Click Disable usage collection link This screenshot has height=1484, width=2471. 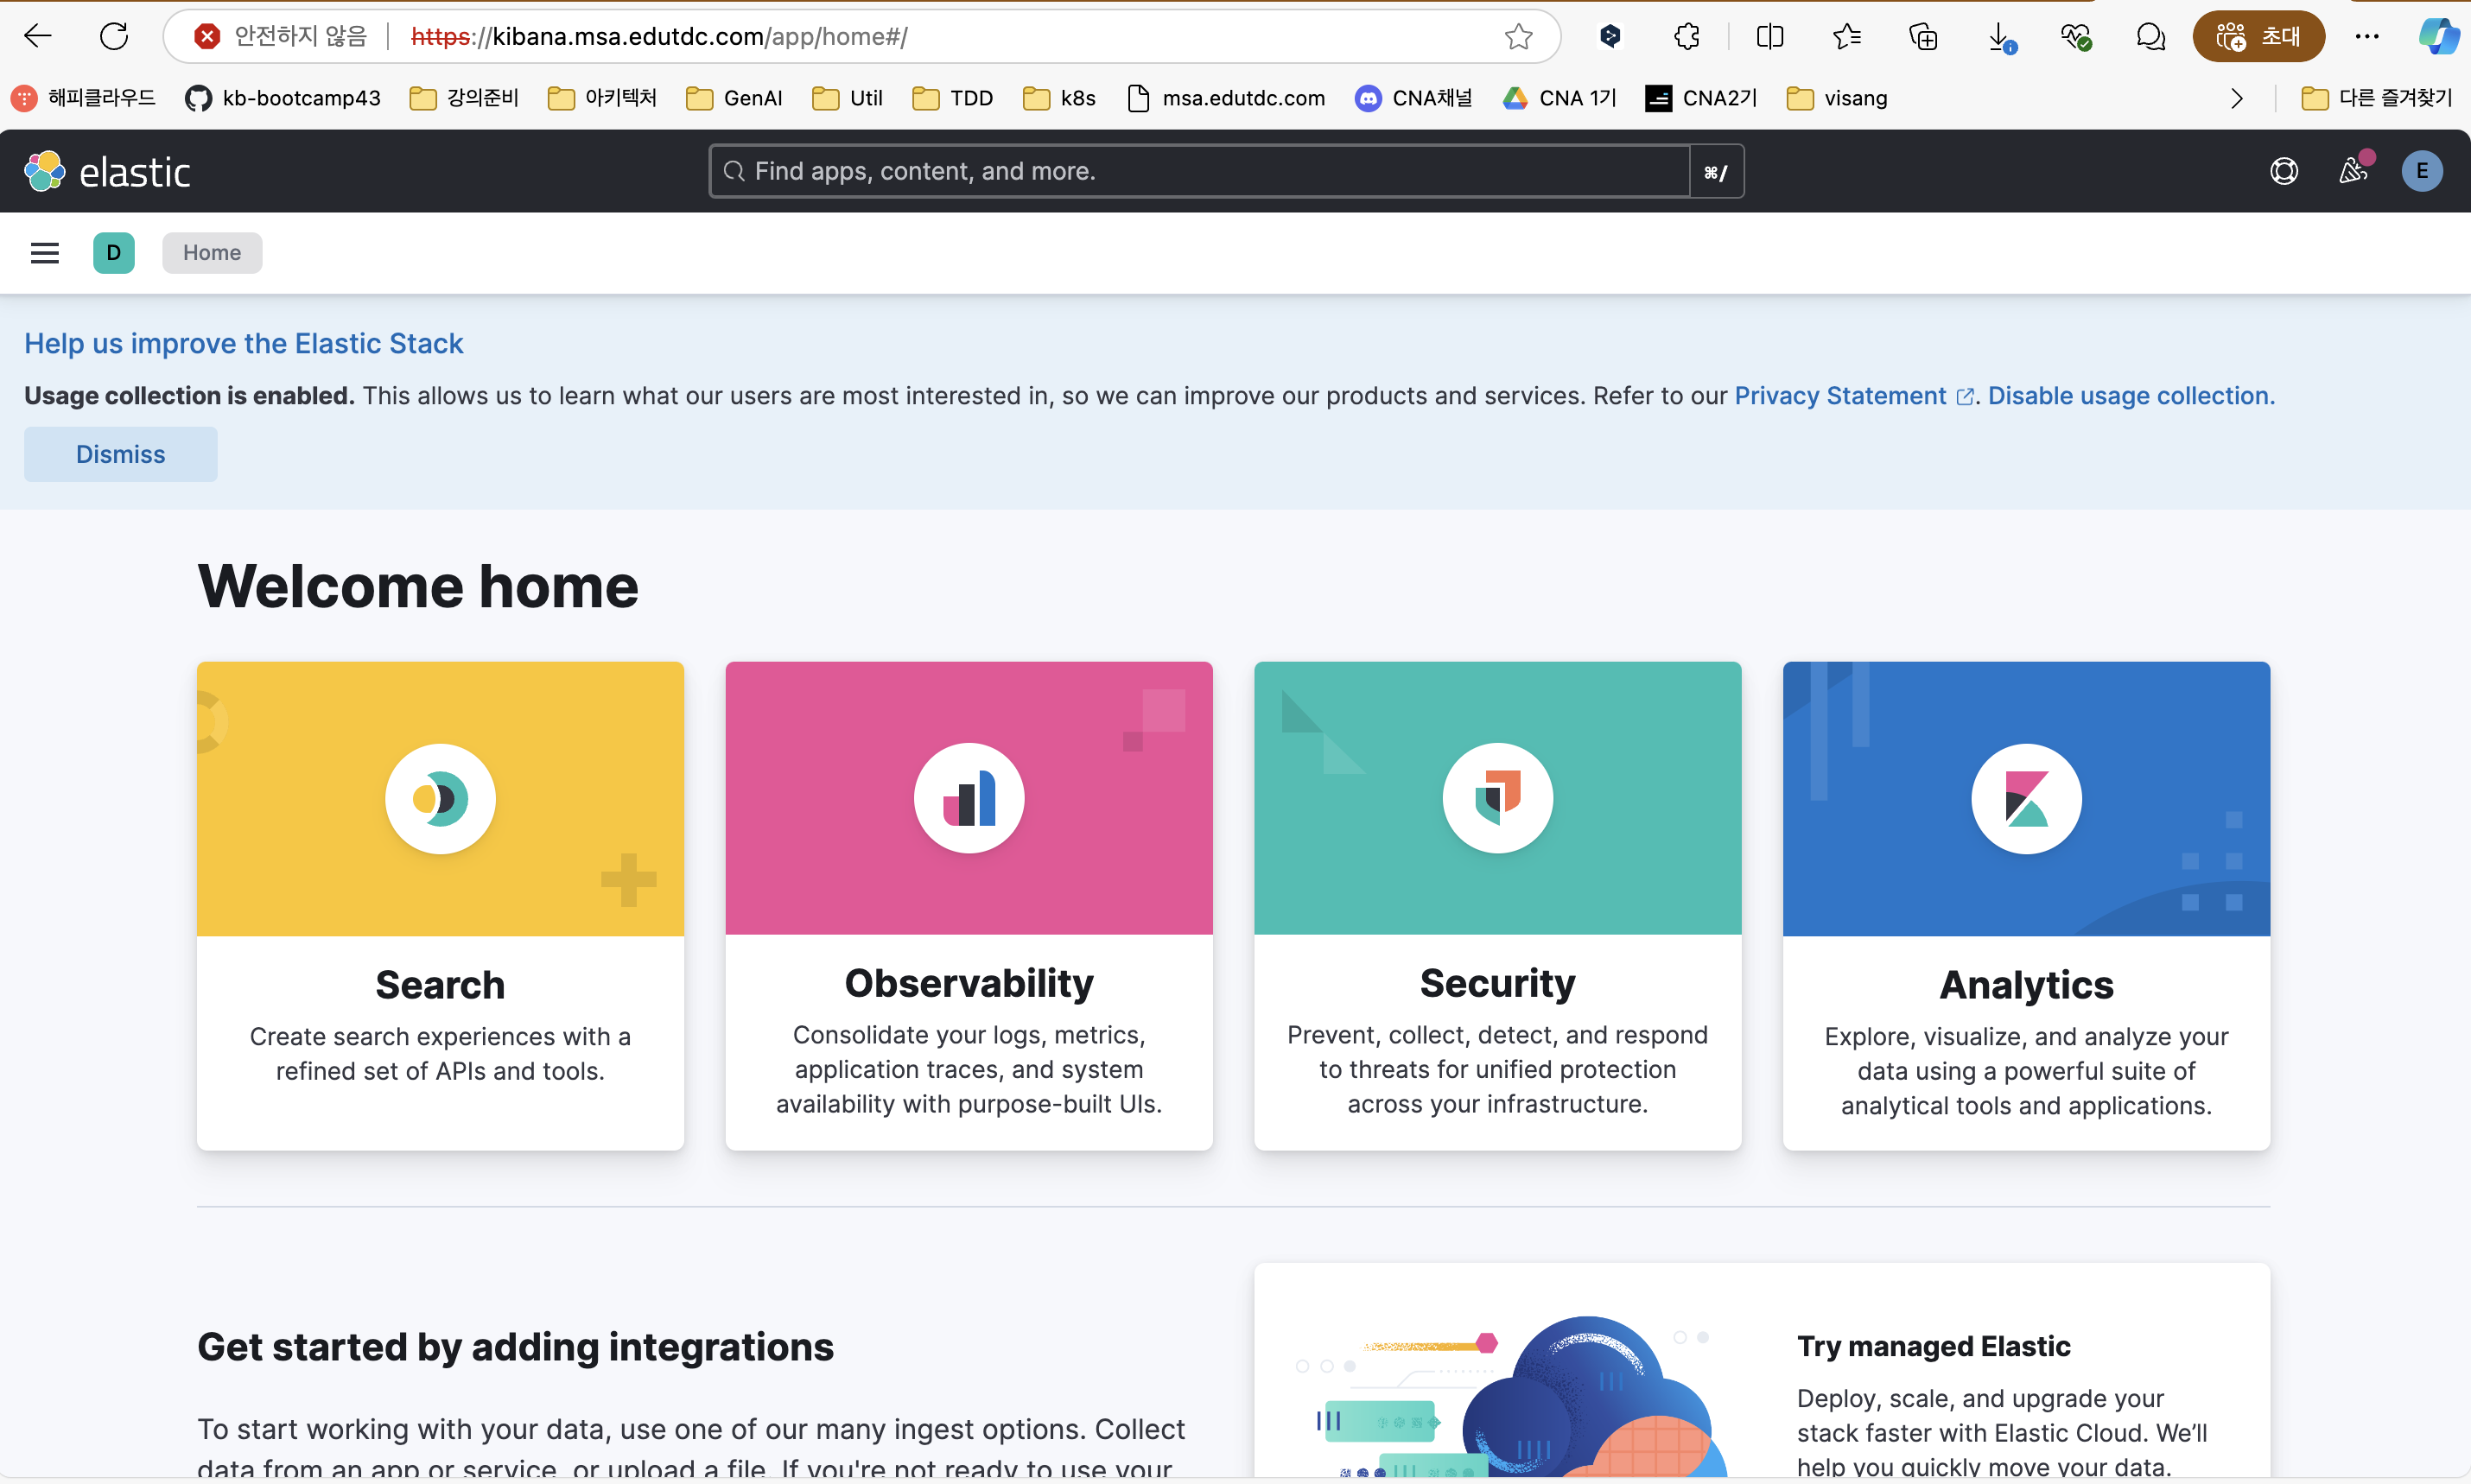[2130, 396]
